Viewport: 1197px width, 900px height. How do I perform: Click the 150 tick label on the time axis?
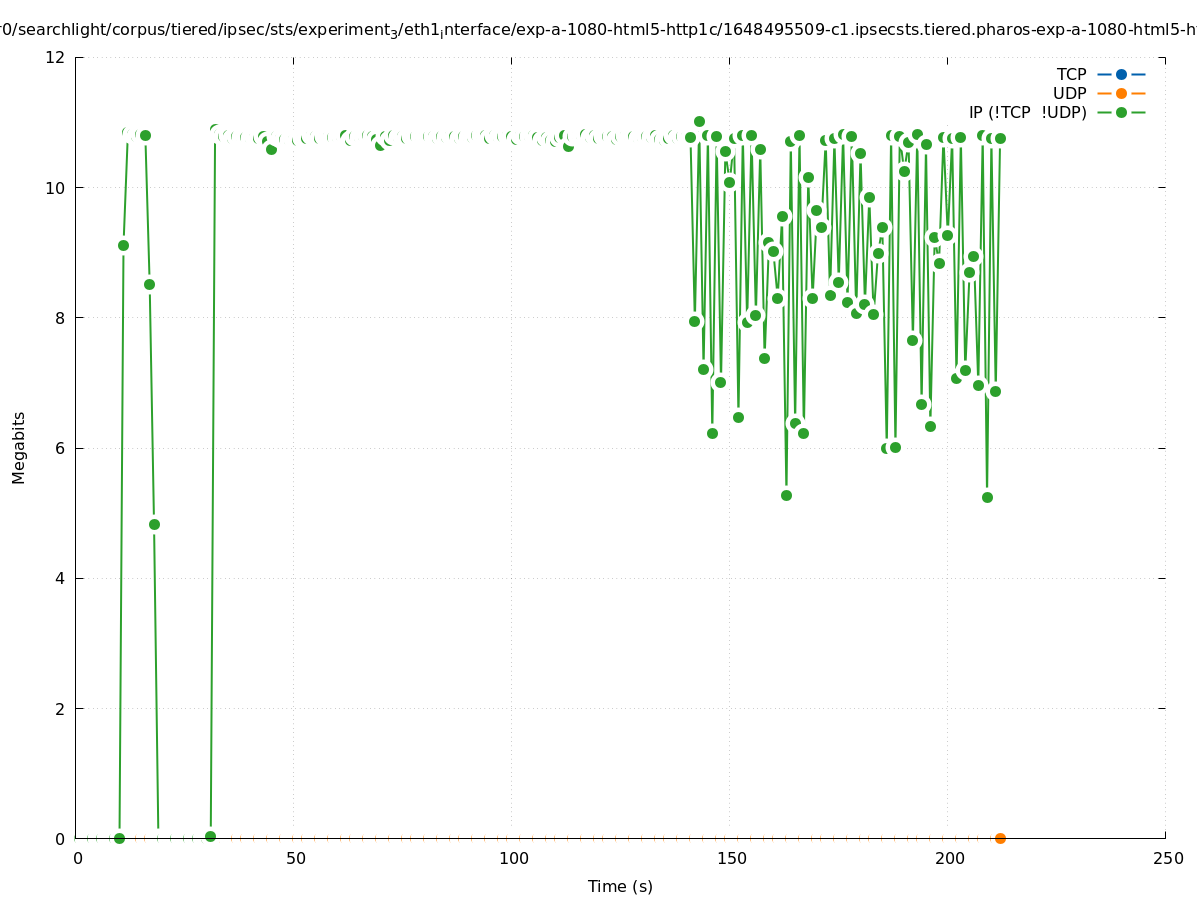(x=731, y=859)
